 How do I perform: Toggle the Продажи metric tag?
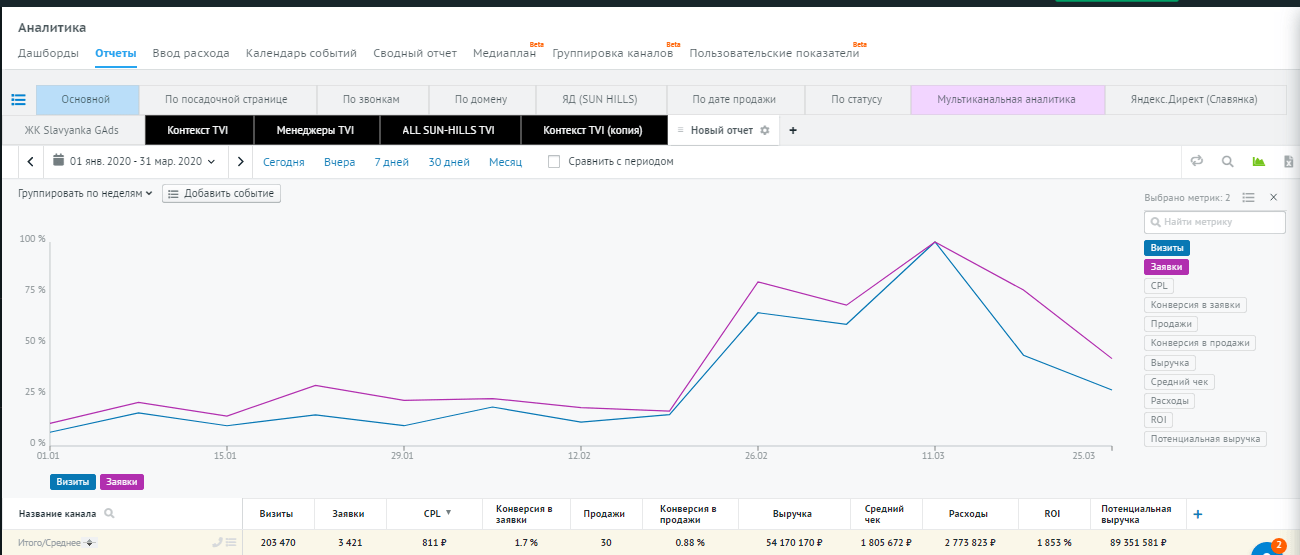point(1171,324)
